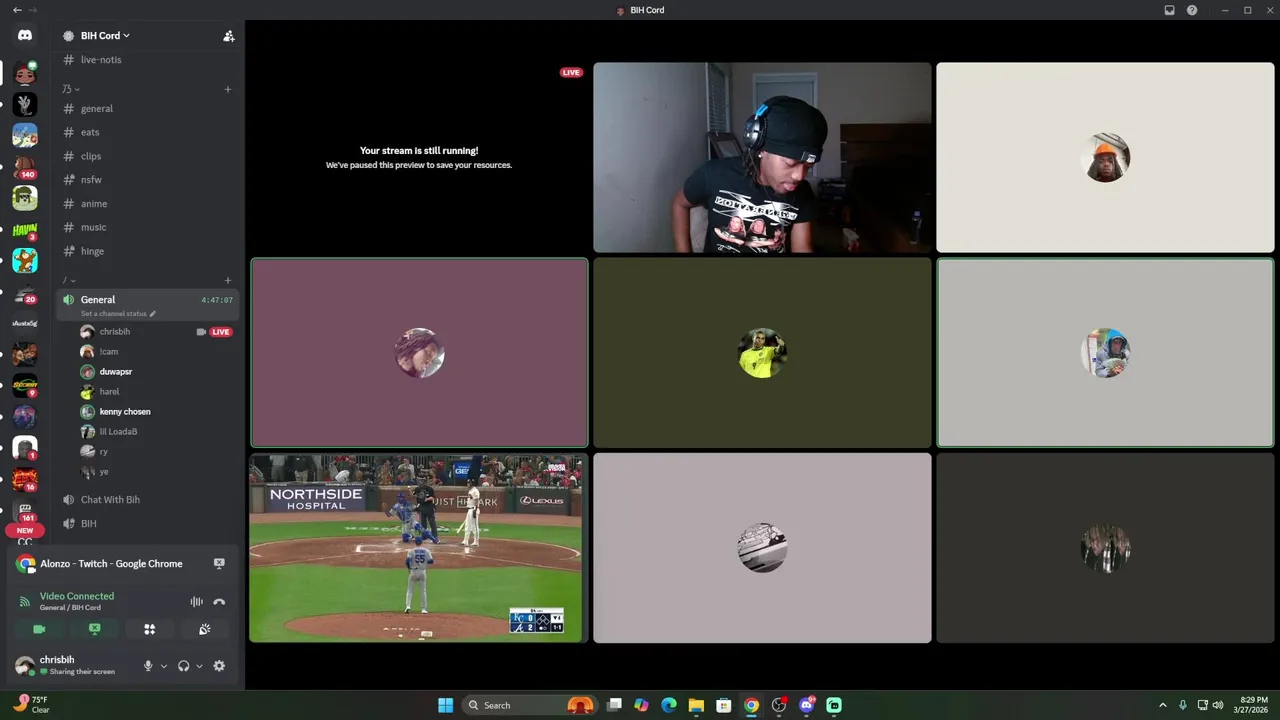Screen dimensions: 1280x720
Task: Focus the baseball game stream tile
Action: 418,548
